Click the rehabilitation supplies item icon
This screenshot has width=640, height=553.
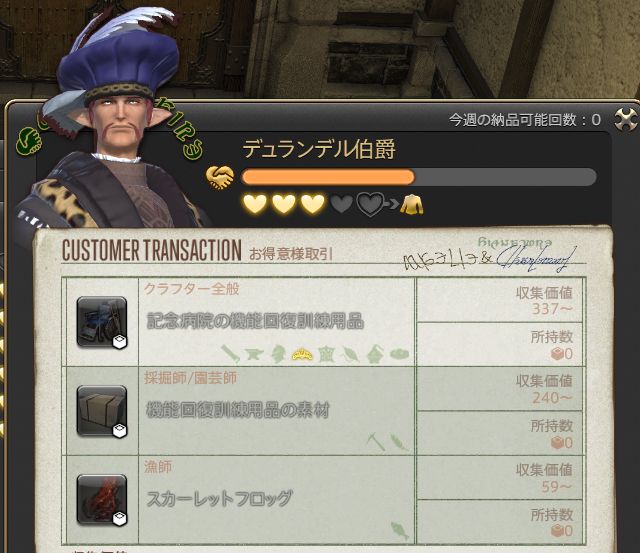[x=102, y=322]
